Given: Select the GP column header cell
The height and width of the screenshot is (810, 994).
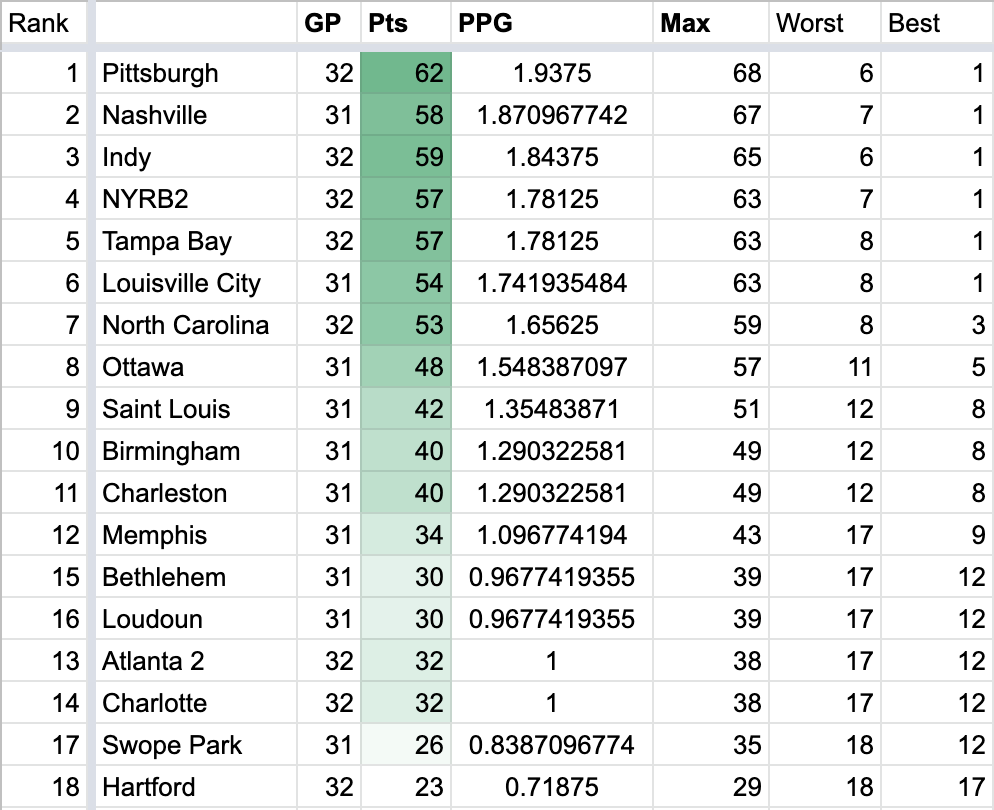Looking at the screenshot, I should point(322,22).
